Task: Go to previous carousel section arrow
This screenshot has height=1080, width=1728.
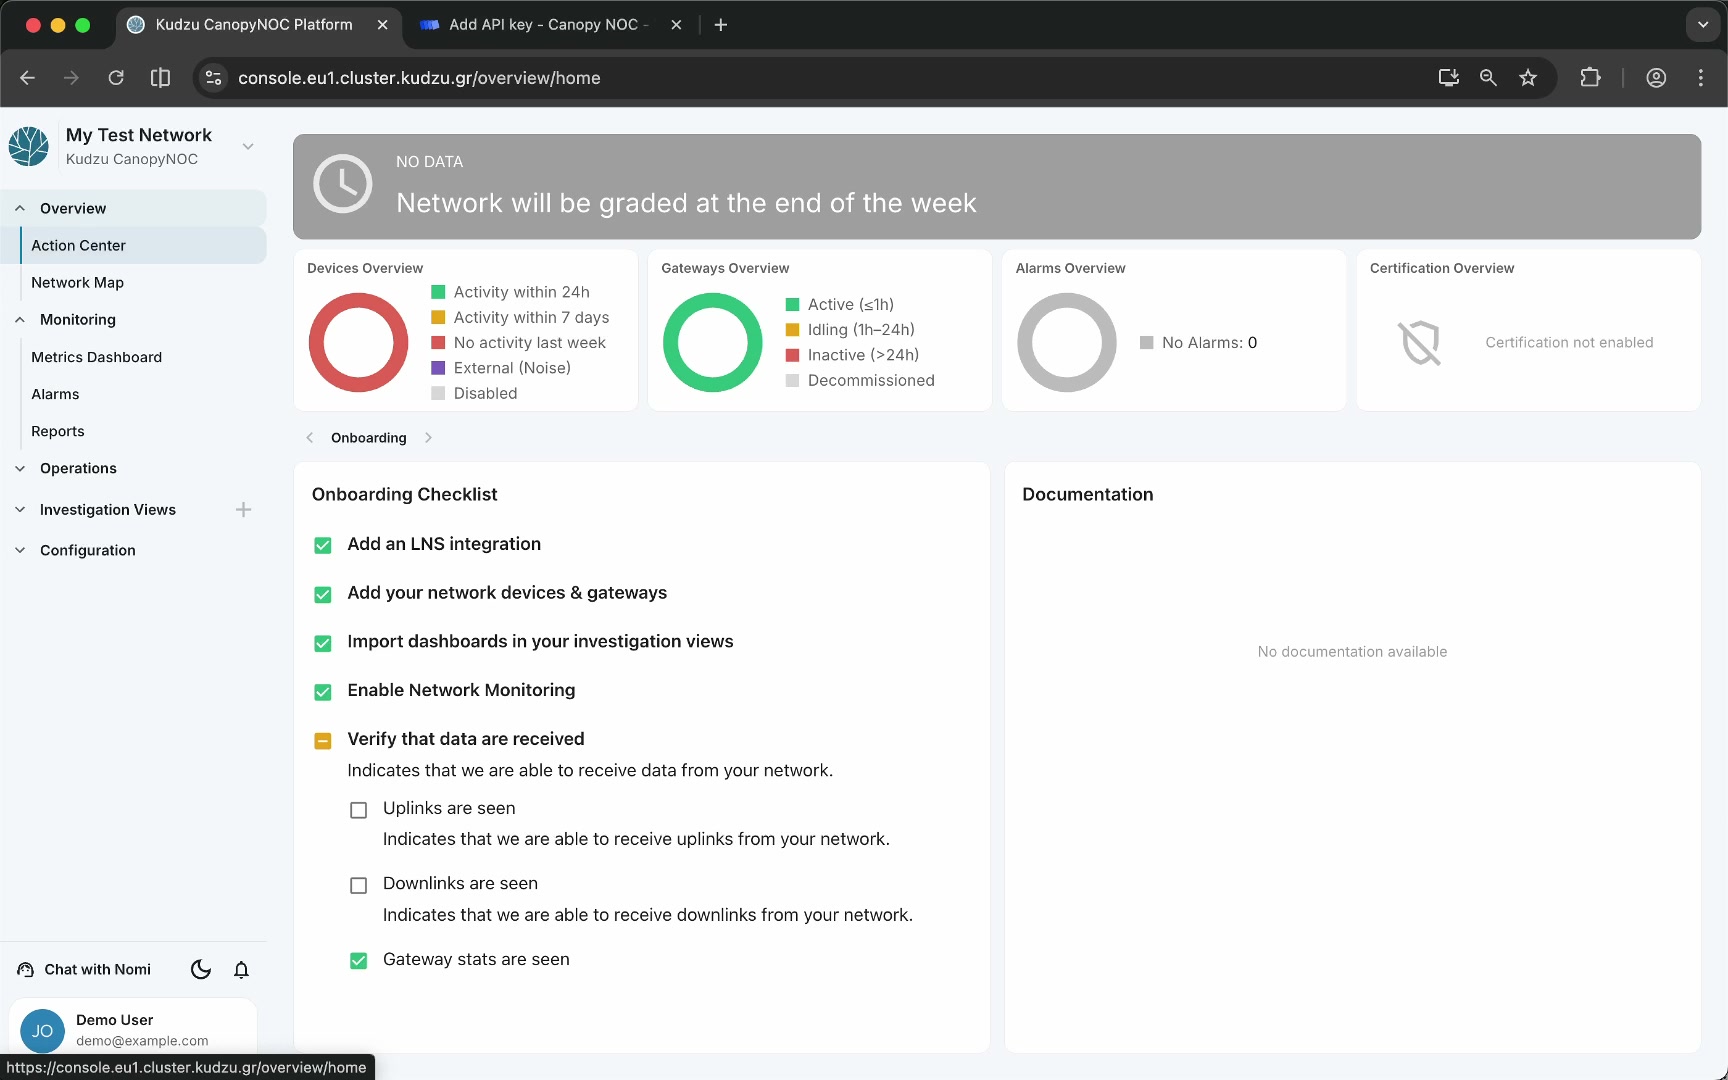Action: coord(310,438)
